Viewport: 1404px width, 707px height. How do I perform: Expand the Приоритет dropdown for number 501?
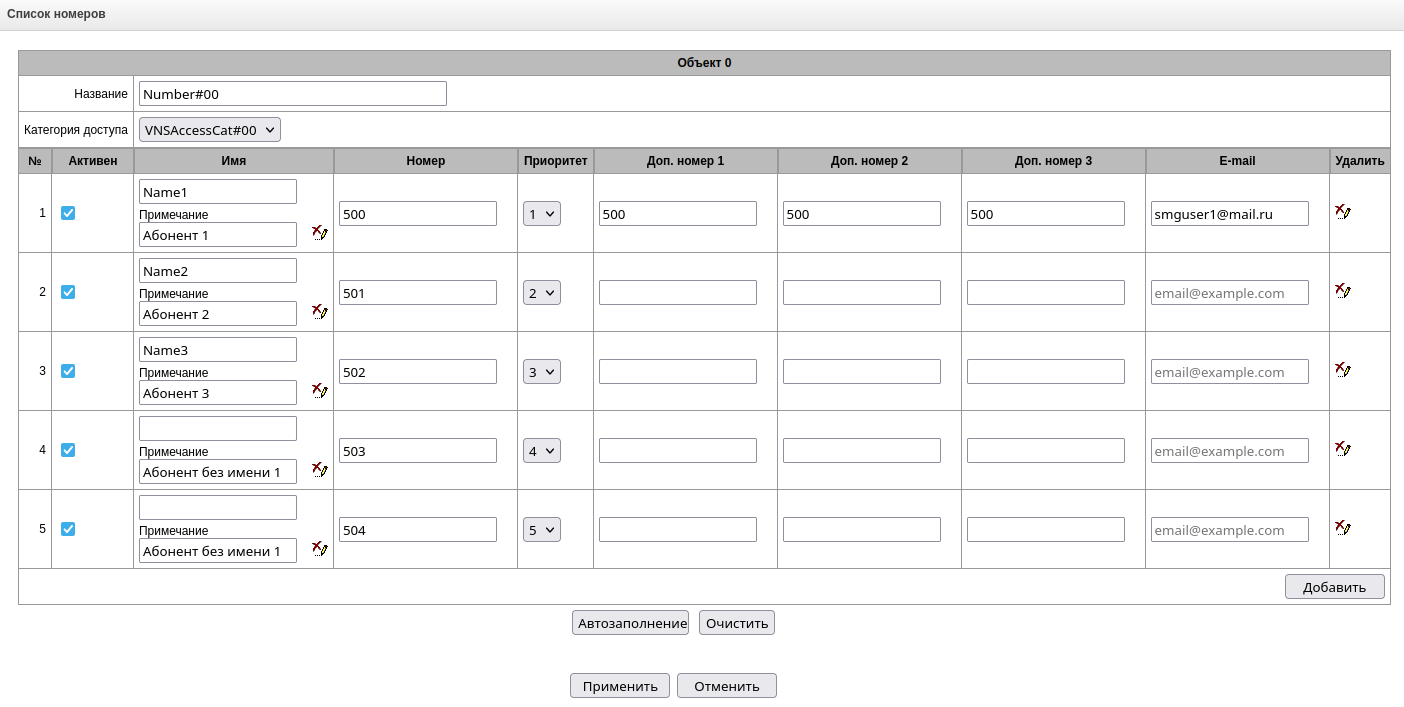pos(542,292)
